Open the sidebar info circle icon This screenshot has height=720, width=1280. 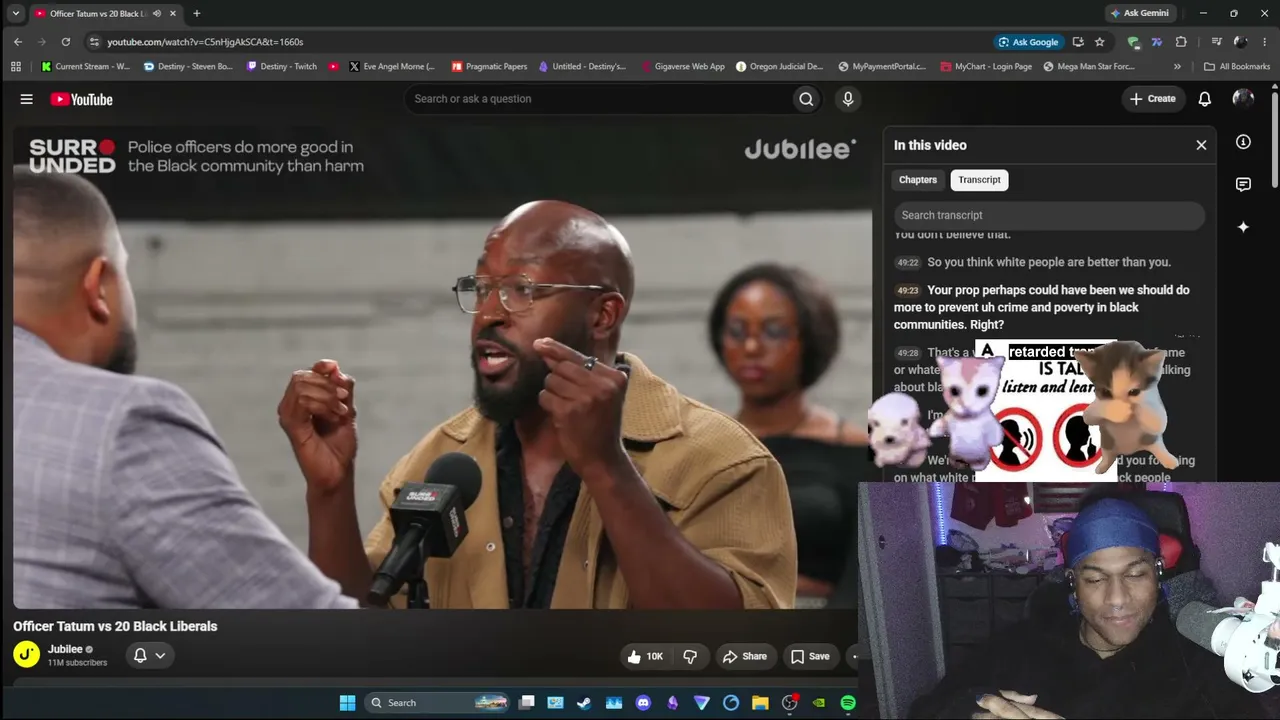click(1243, 142)
